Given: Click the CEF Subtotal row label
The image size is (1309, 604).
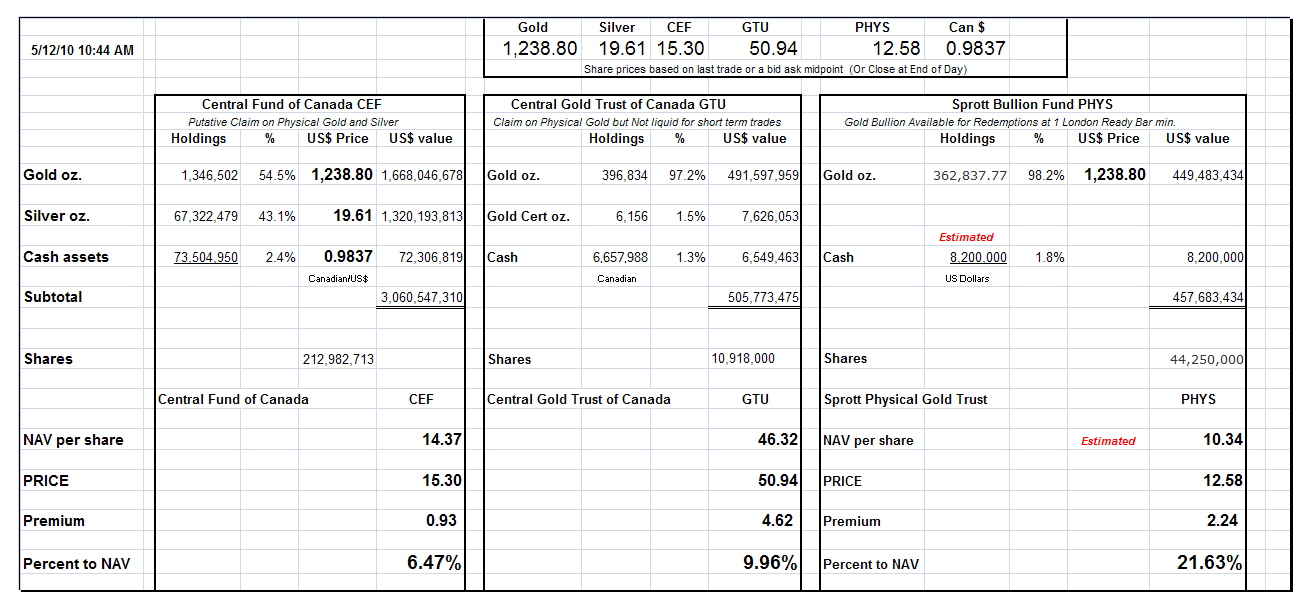Looking at the screenshot, I should pos(53,297).
